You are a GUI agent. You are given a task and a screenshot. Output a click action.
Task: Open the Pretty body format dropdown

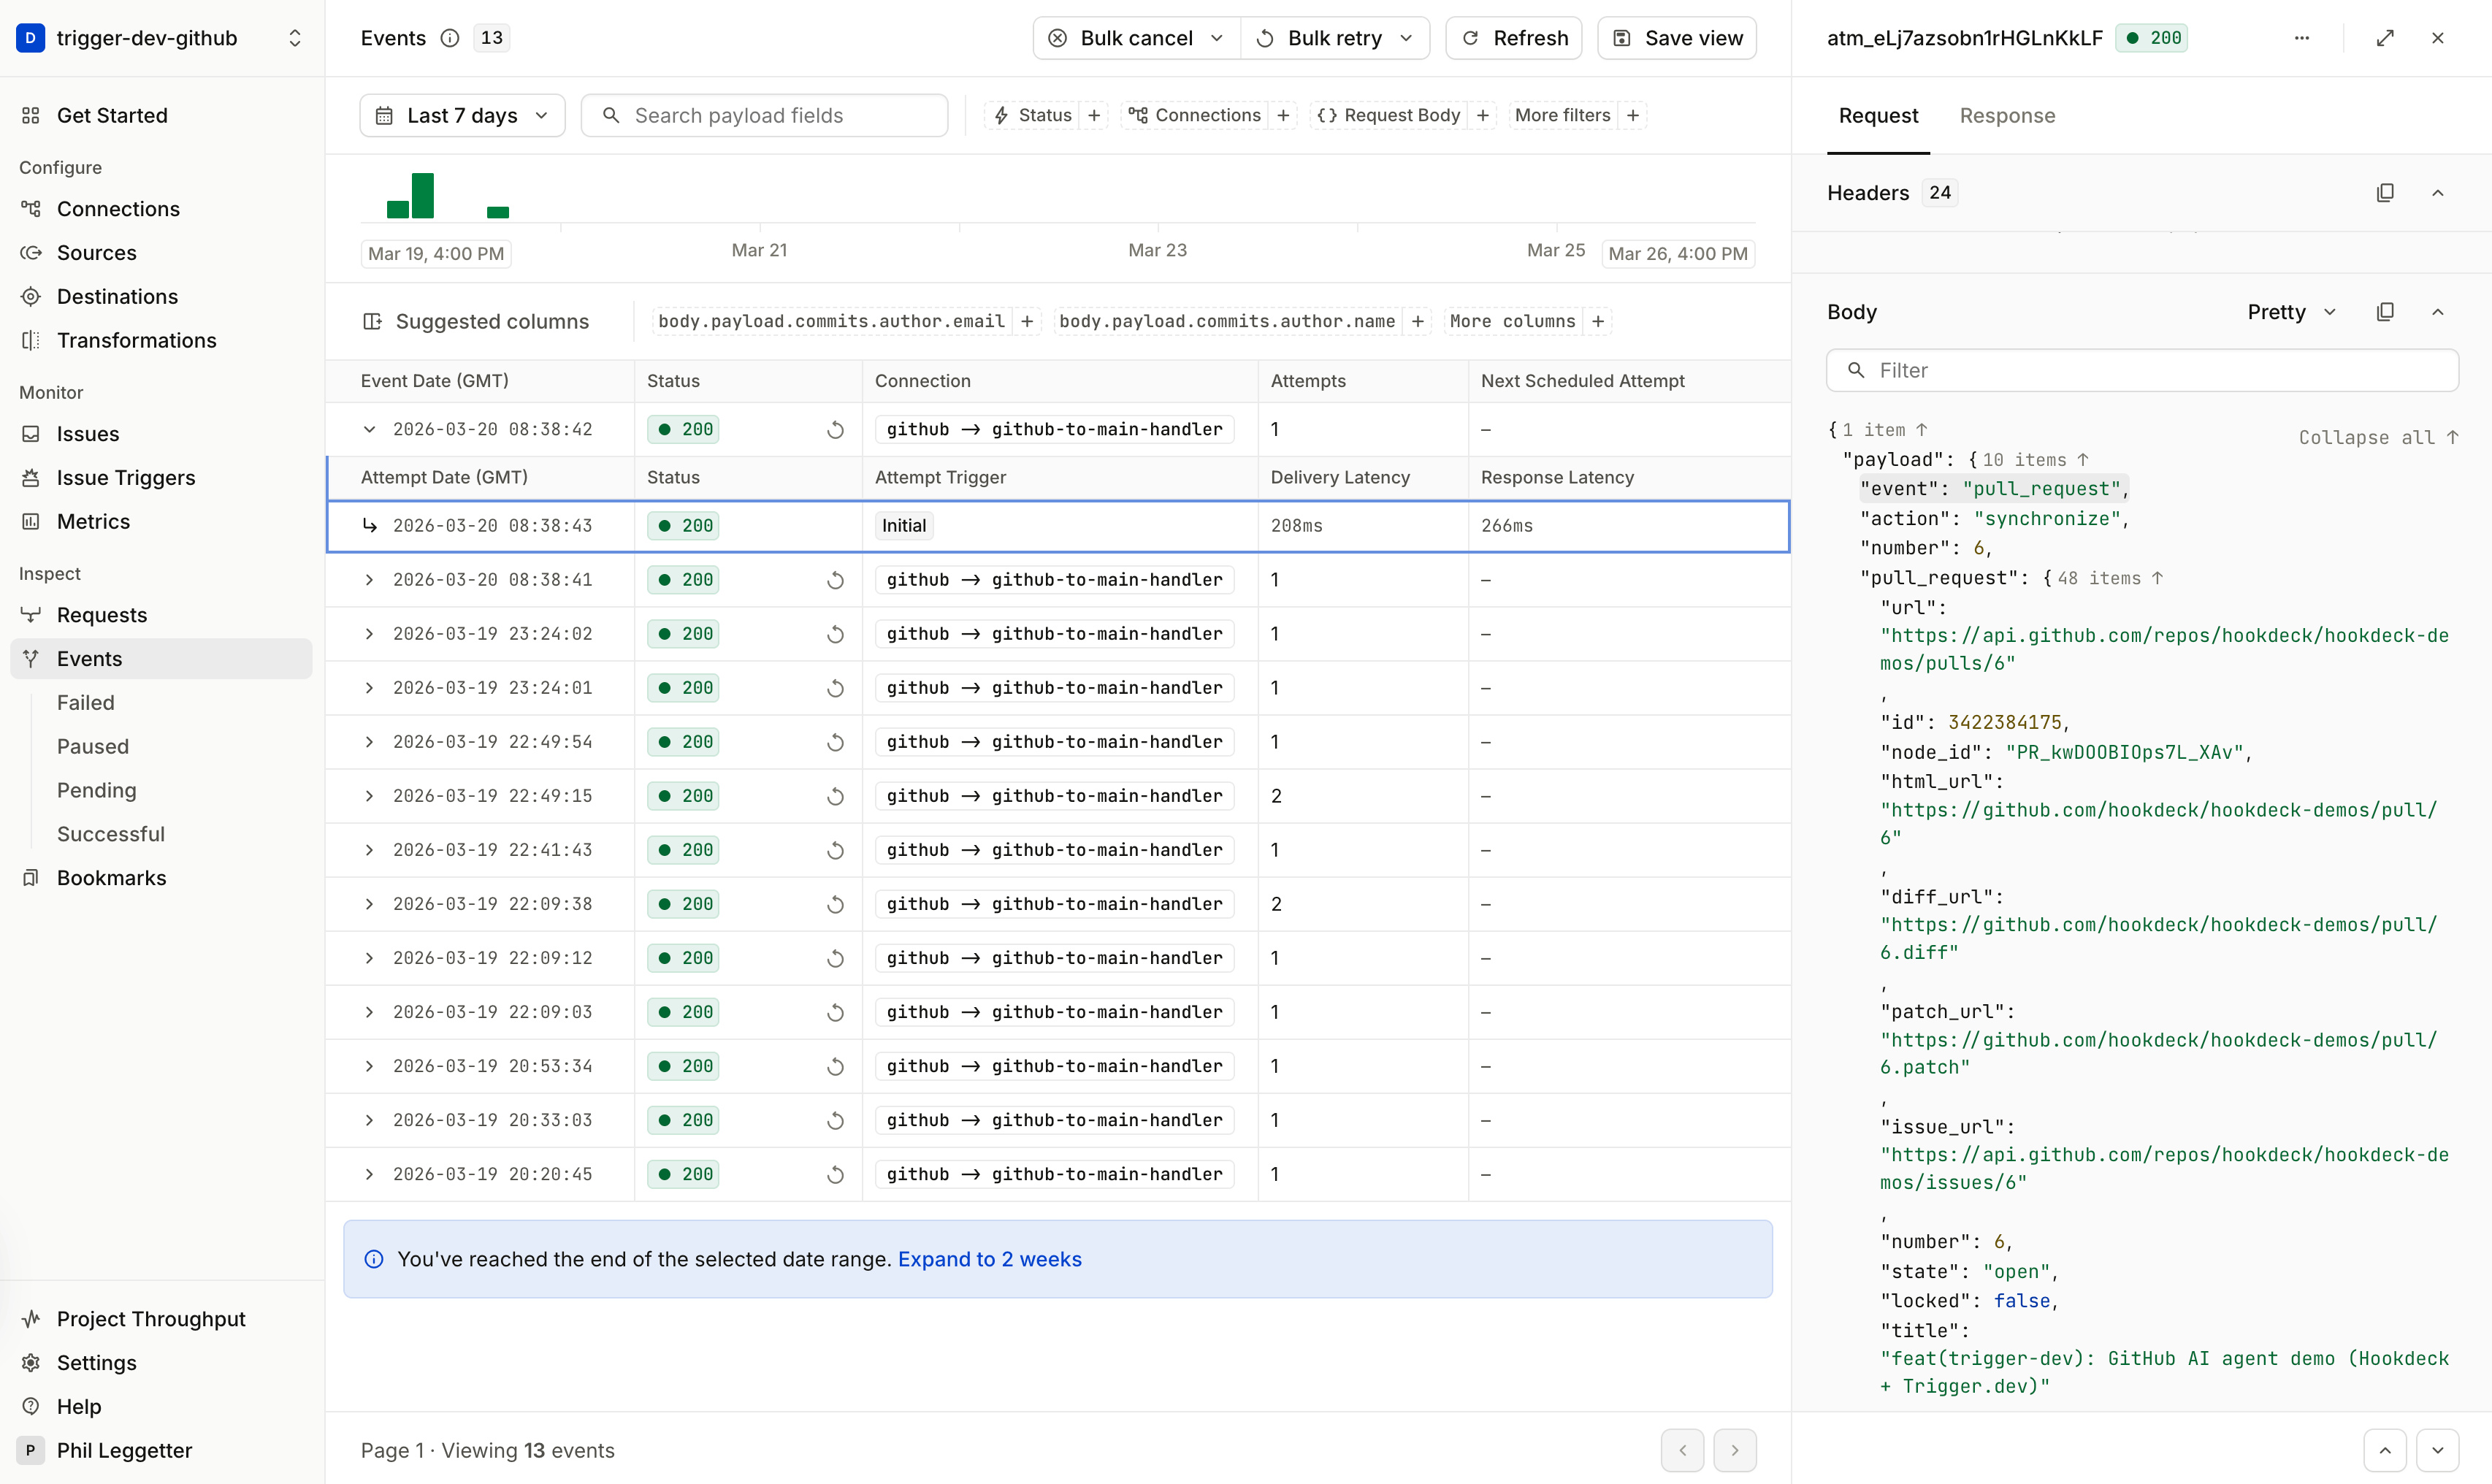coord(2290,311)
